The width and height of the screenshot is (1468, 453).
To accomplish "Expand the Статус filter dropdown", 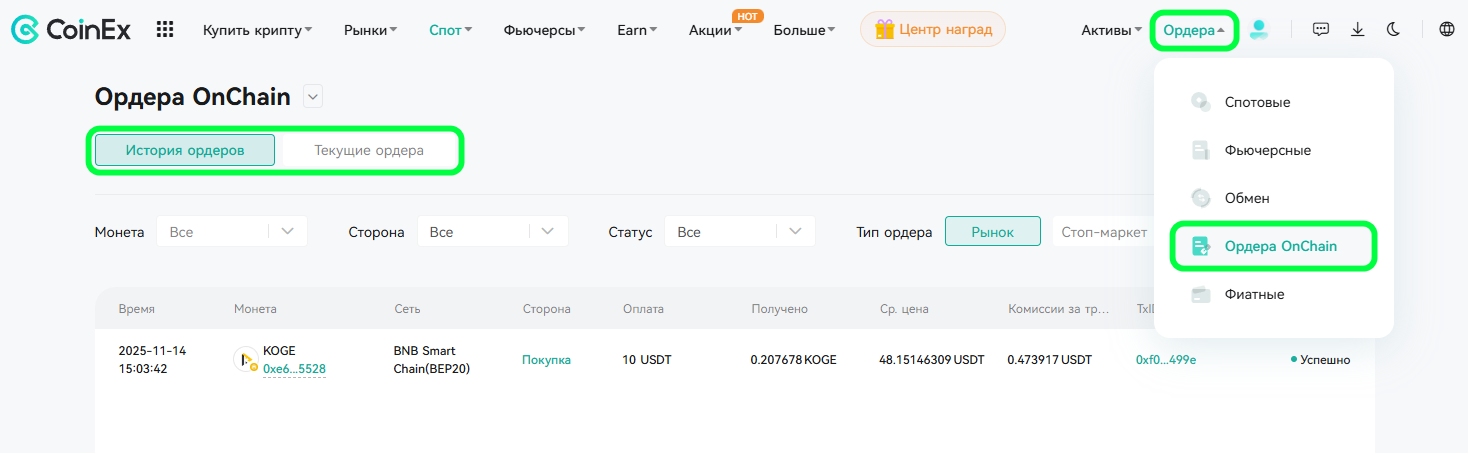I will (x=740, y=232).
